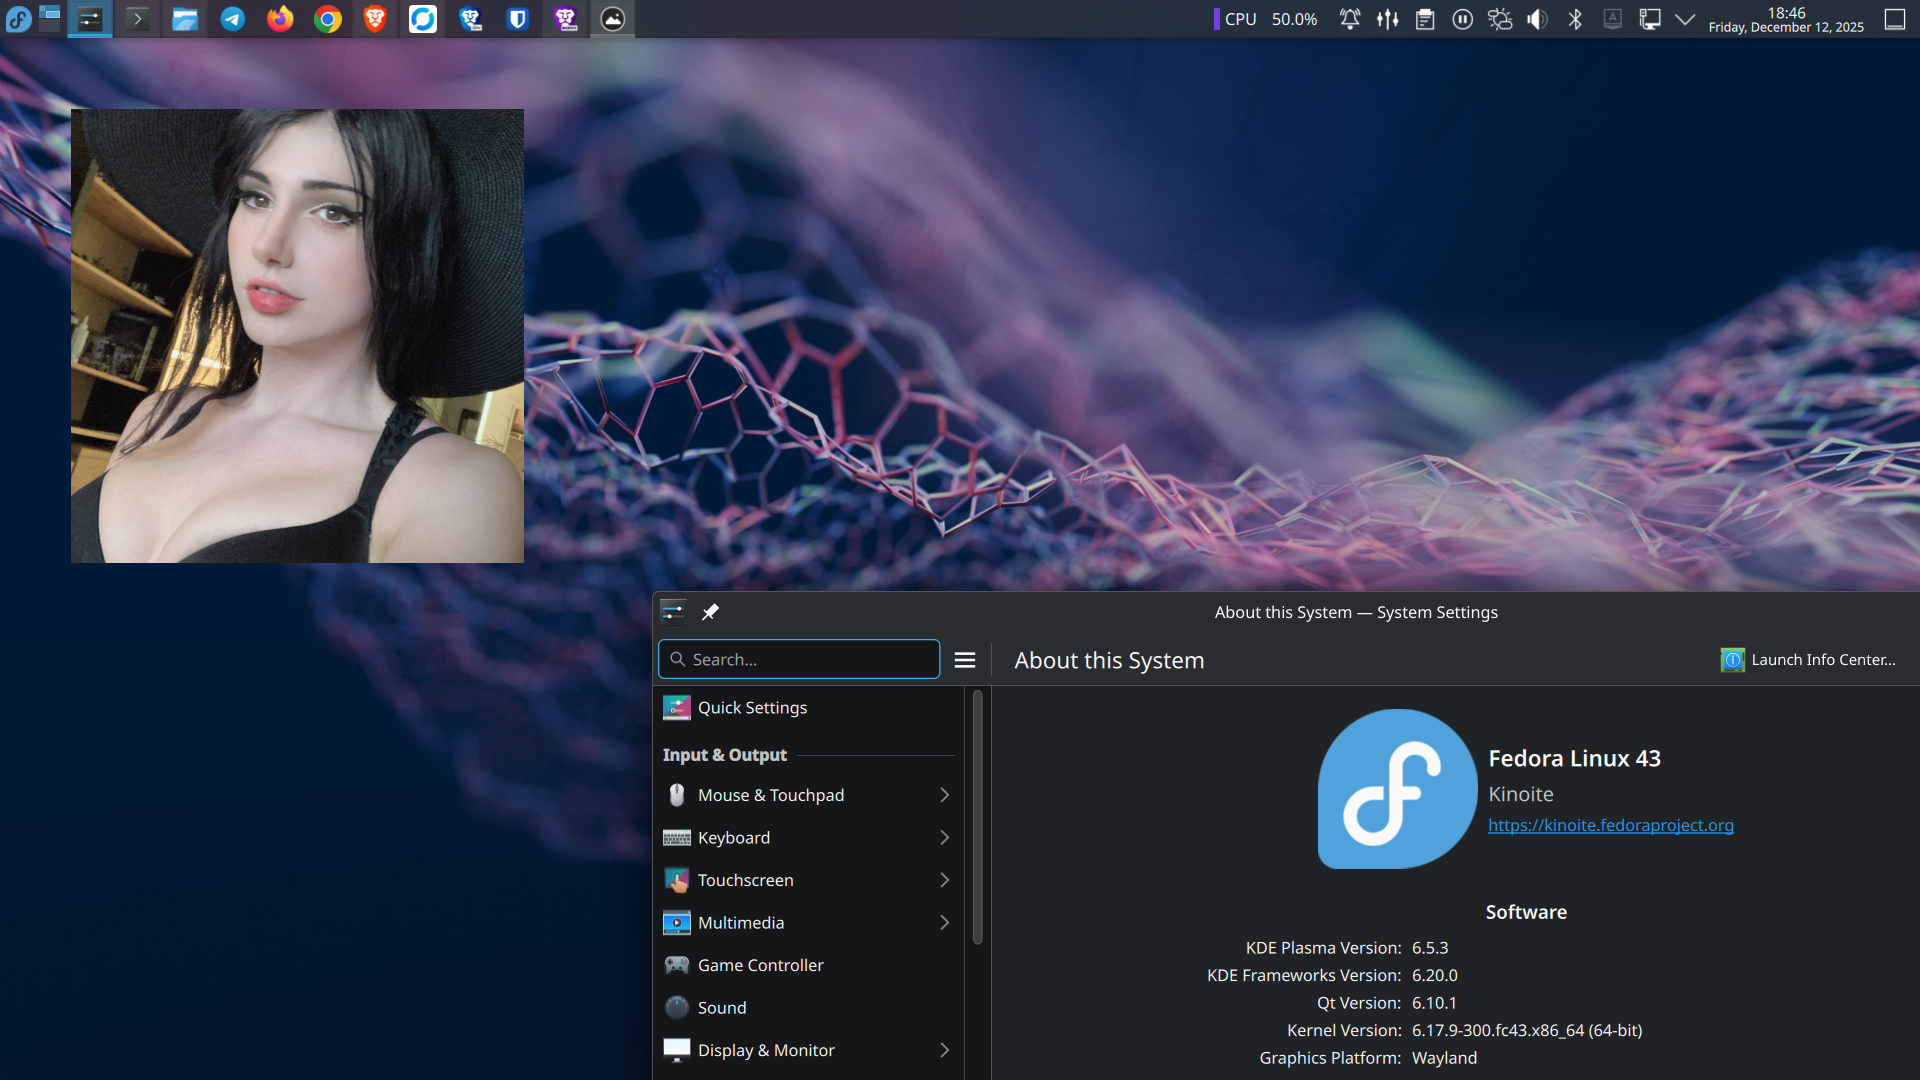
Task: Click Launch Info Center button
Action: click(x=1808, y=660)
